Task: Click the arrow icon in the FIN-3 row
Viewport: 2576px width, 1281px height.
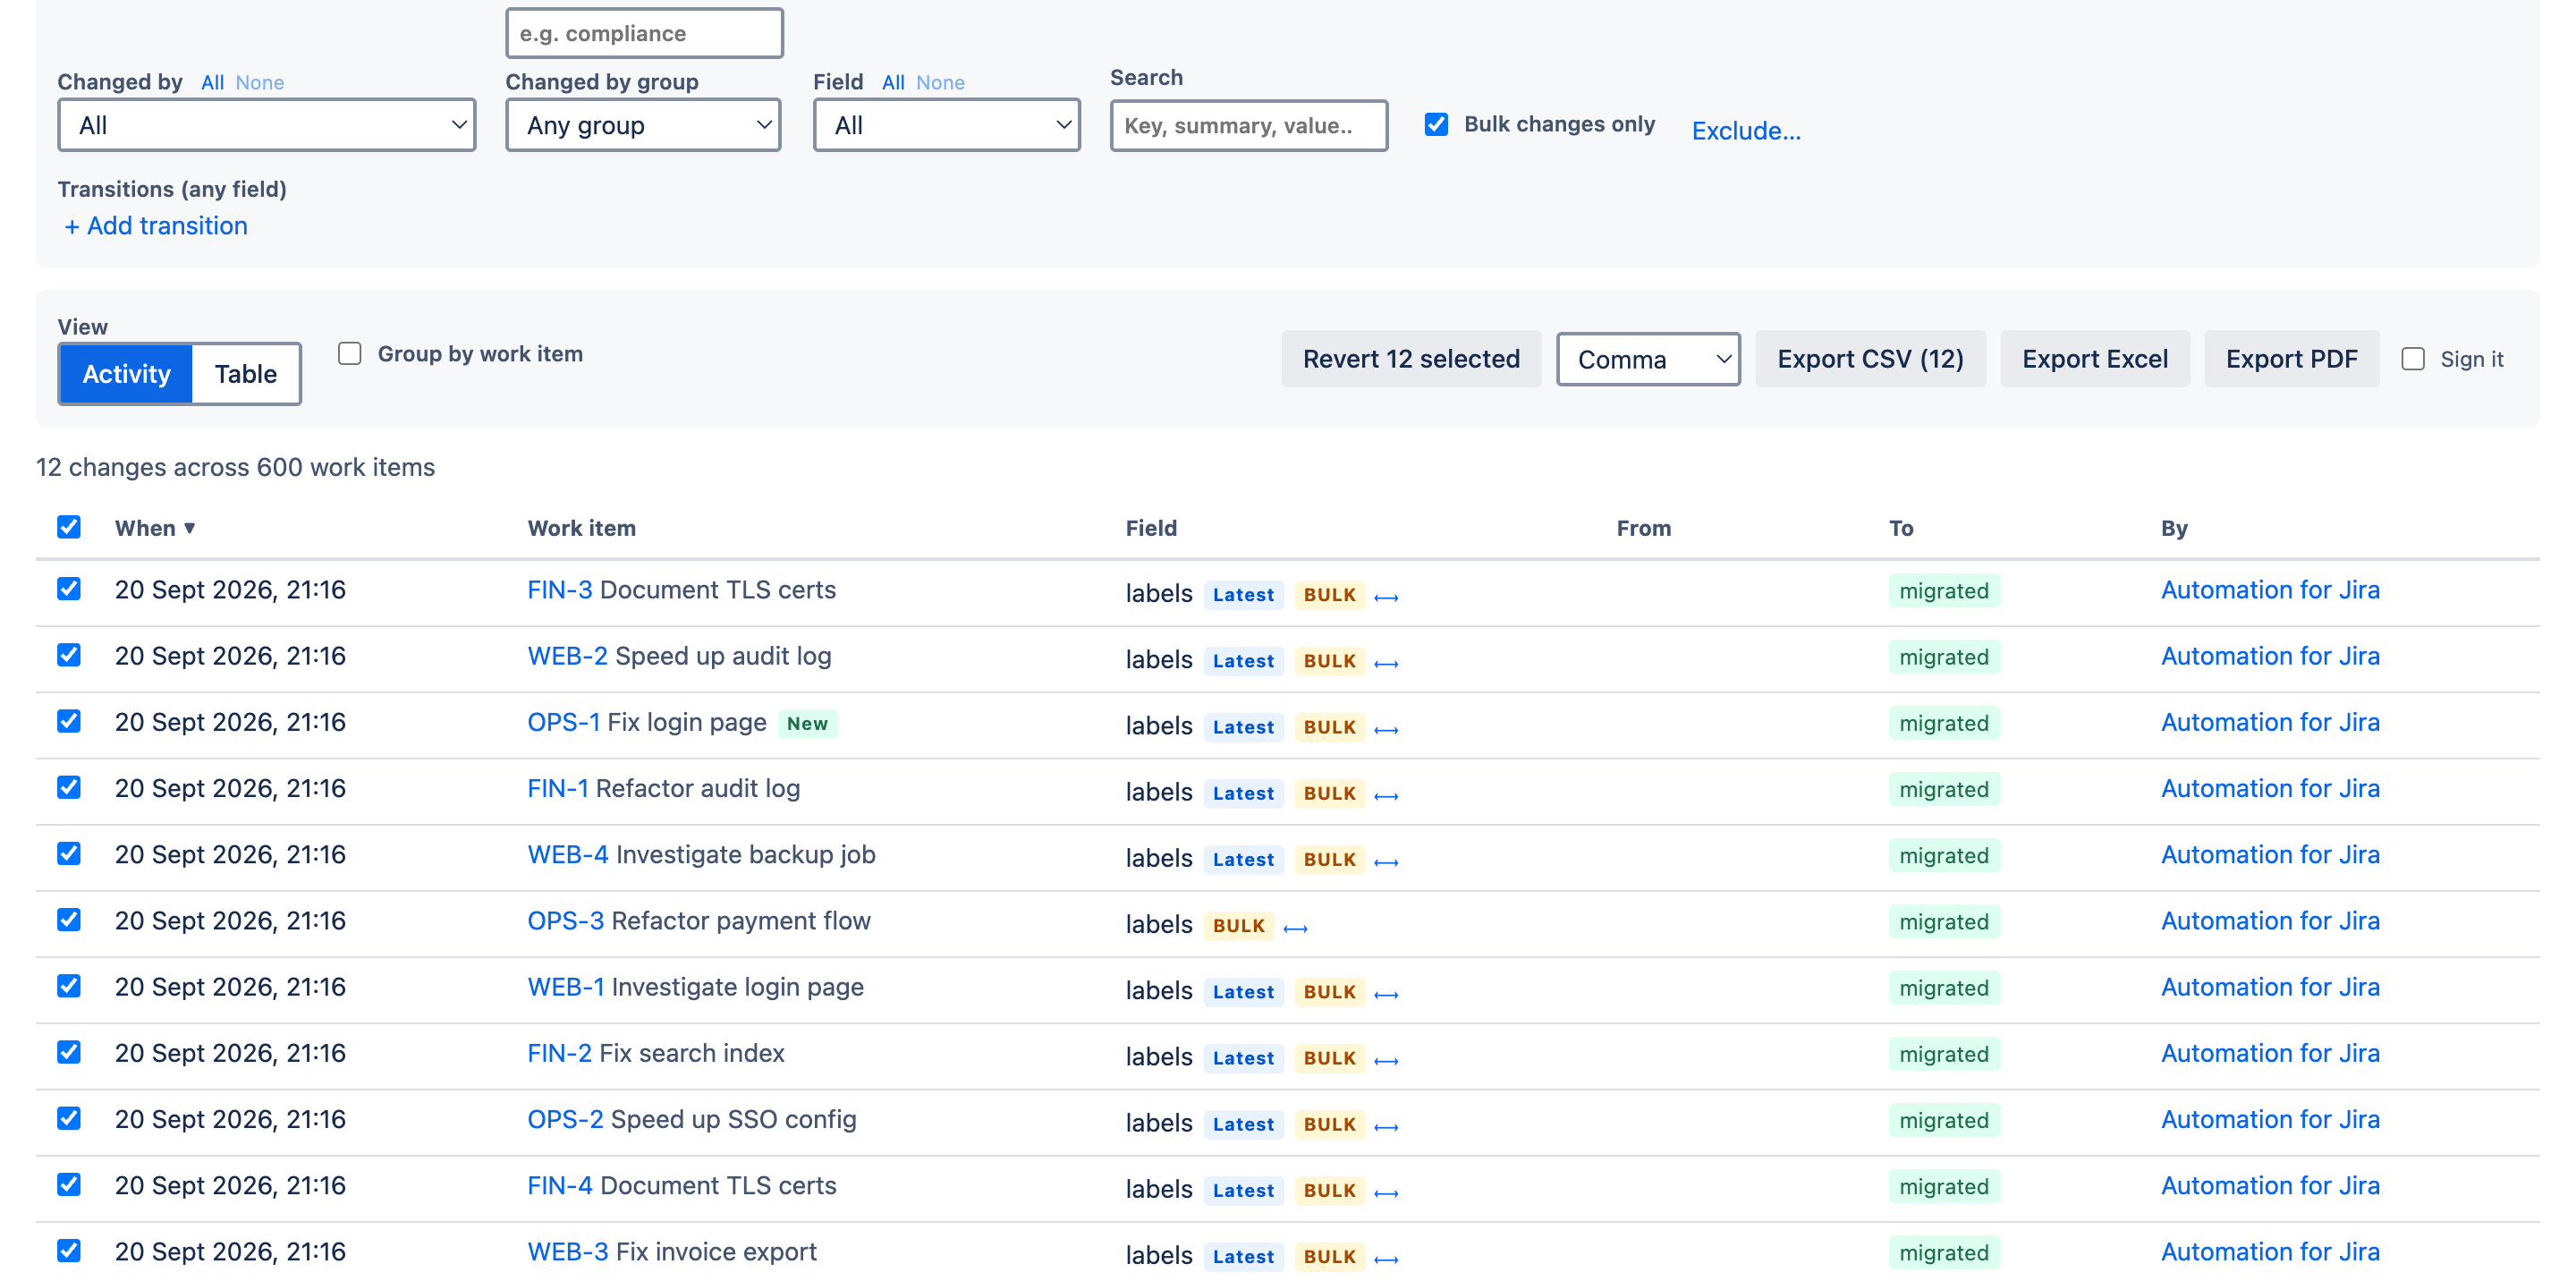Action: (x=1386, y=597)
